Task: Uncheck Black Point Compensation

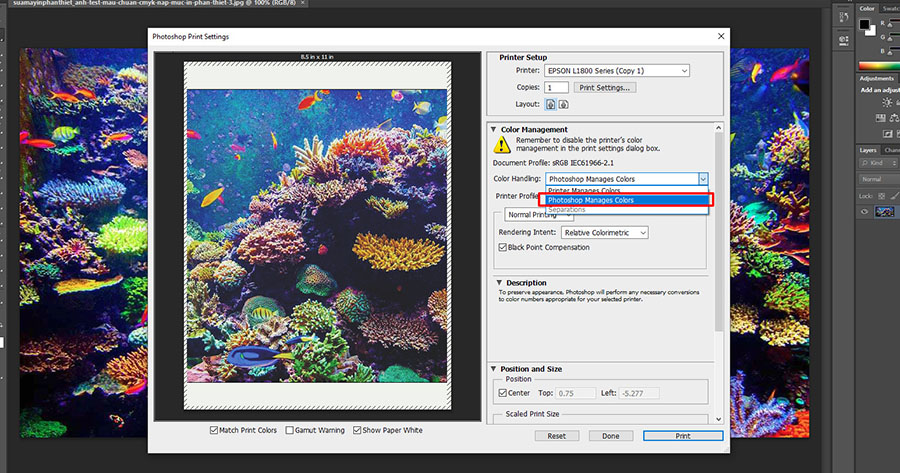Action: point(503,247)
